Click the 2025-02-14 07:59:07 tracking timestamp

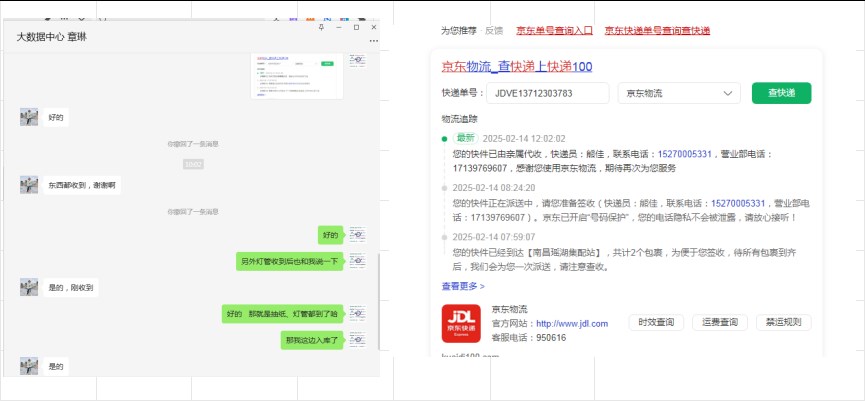494,237
